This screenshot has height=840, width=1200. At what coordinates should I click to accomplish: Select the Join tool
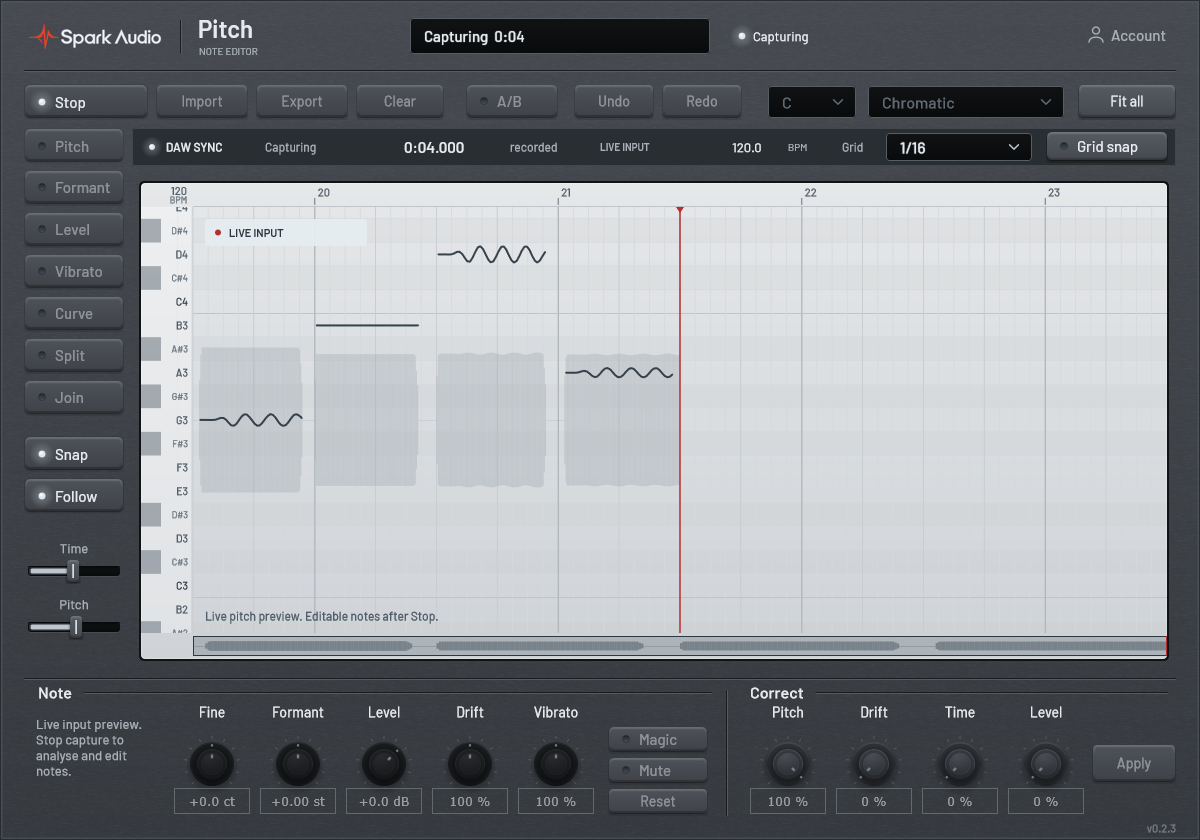tap(74, 398)
